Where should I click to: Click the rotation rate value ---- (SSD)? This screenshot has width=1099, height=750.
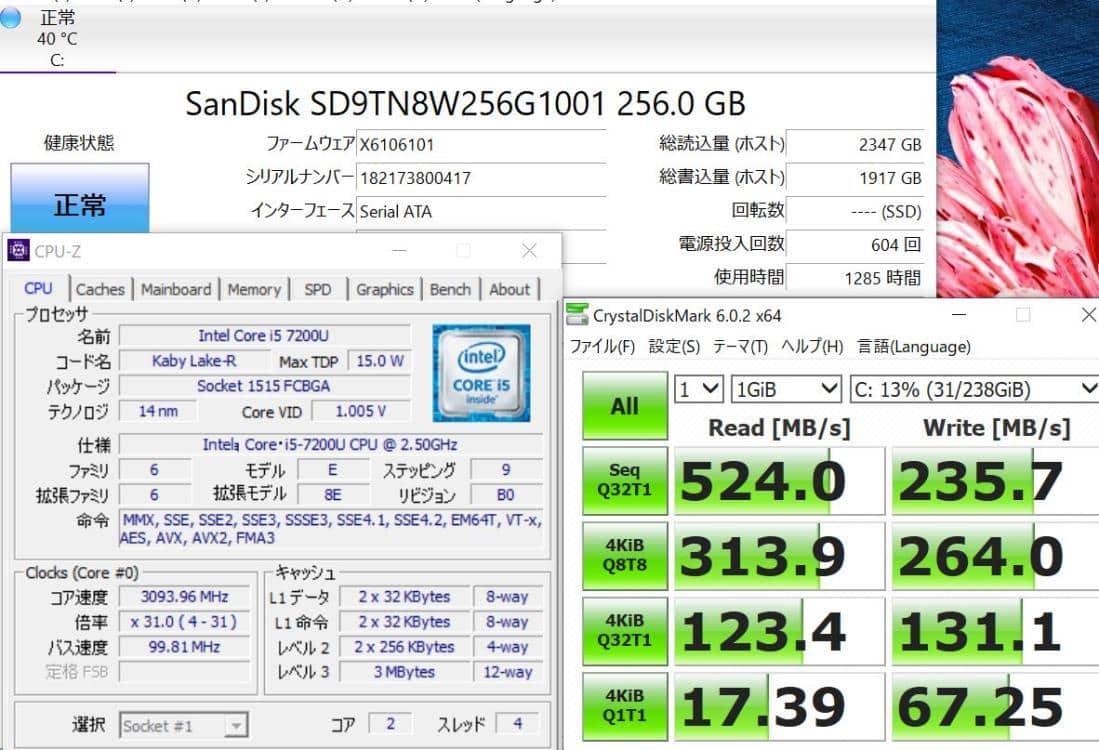(855, 211)
